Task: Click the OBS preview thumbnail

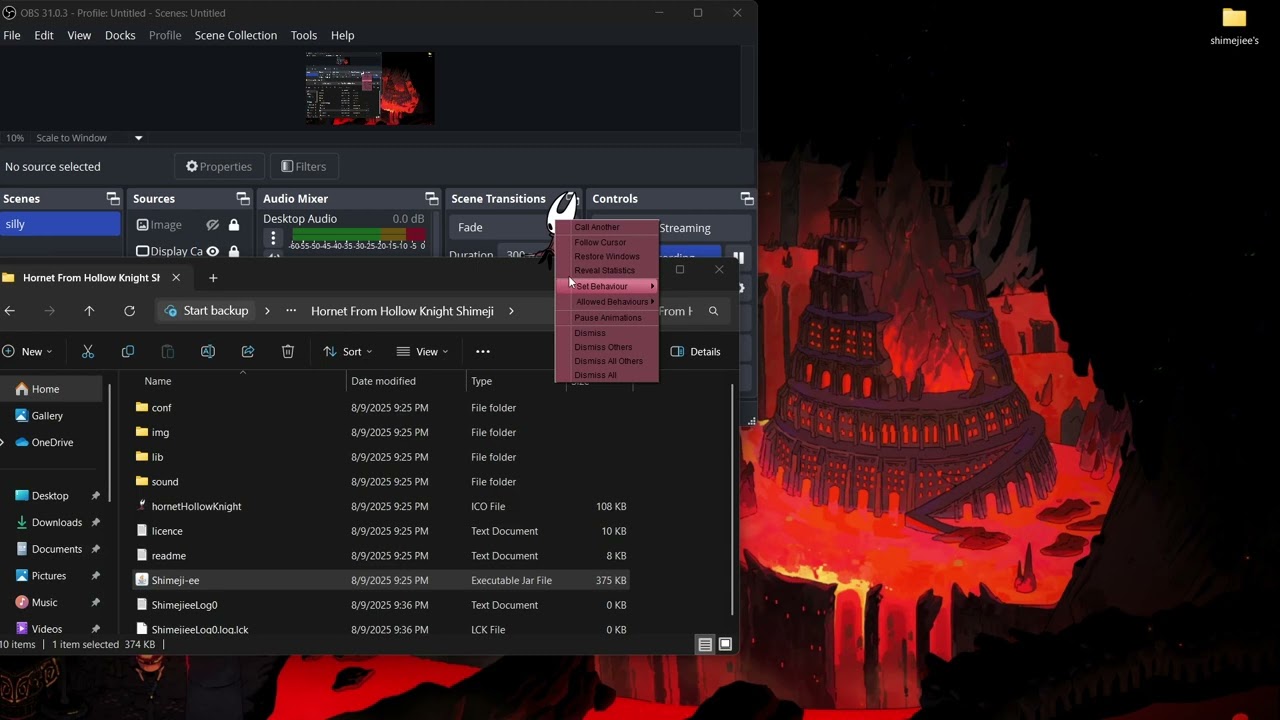Action: pos(370,88)
